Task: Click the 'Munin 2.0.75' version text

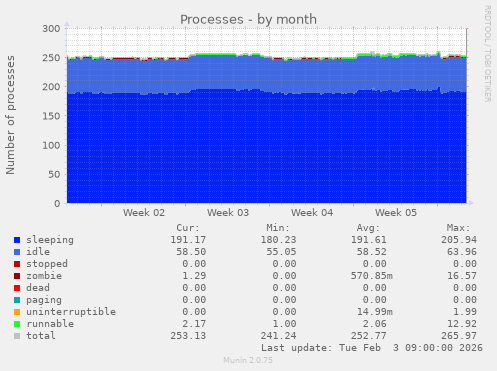Action: tap(248, 360)
